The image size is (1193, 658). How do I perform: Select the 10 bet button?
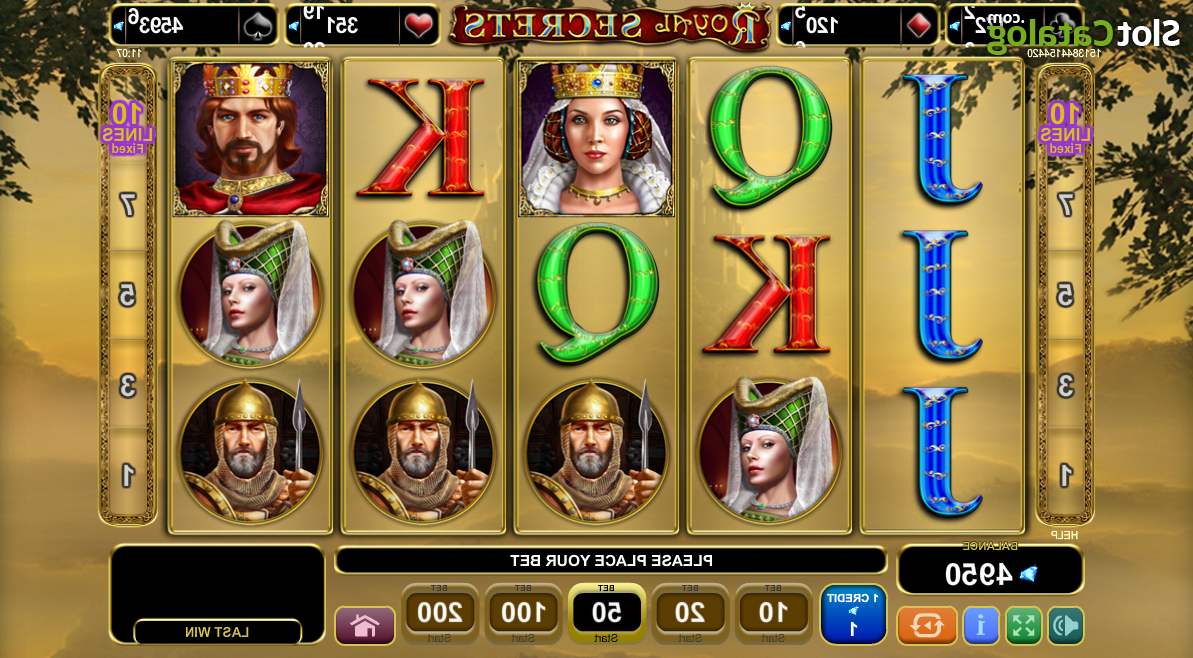pyautogui.click(x=773, y=613)
